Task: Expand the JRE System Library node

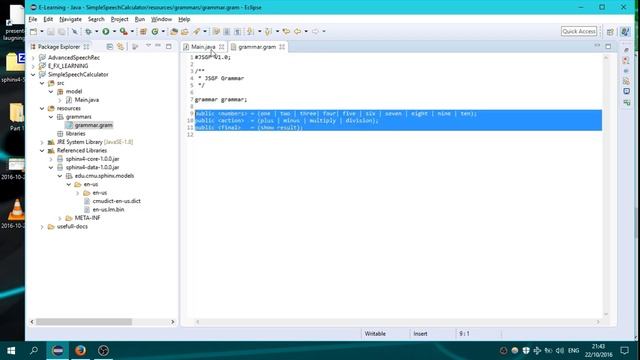Action: click(42, 142)
